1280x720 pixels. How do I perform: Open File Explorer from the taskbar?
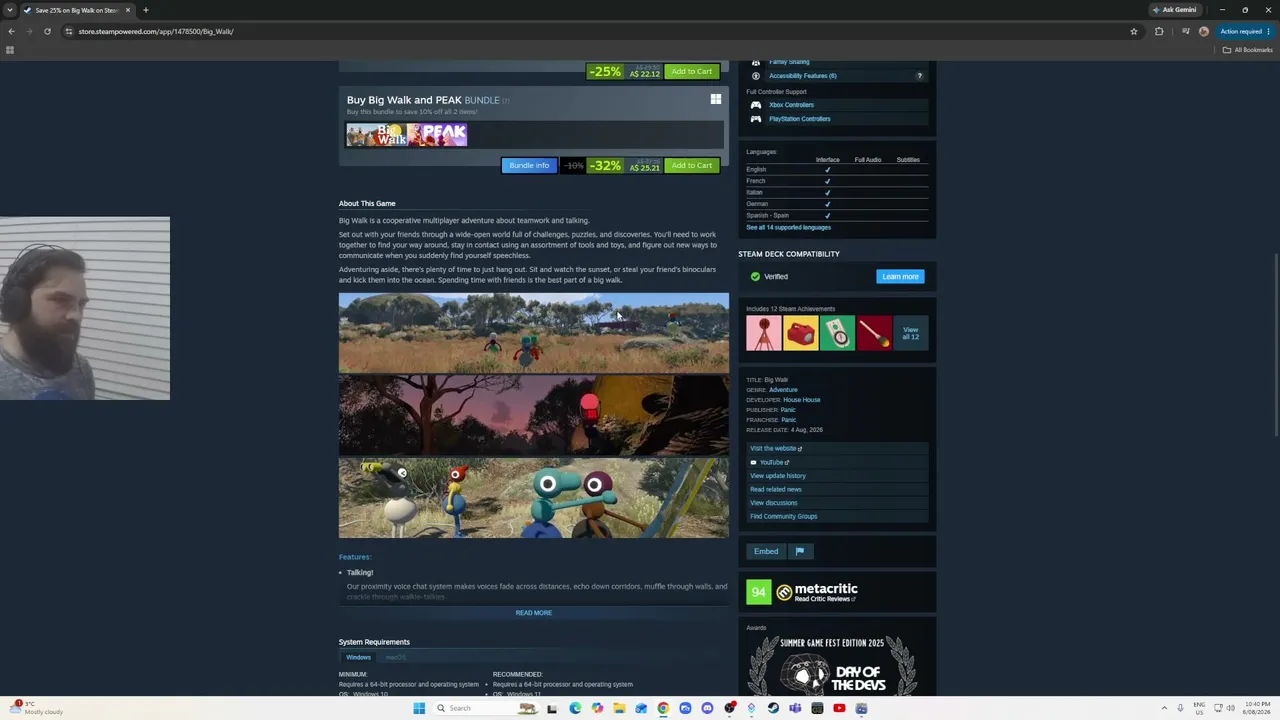619,708
